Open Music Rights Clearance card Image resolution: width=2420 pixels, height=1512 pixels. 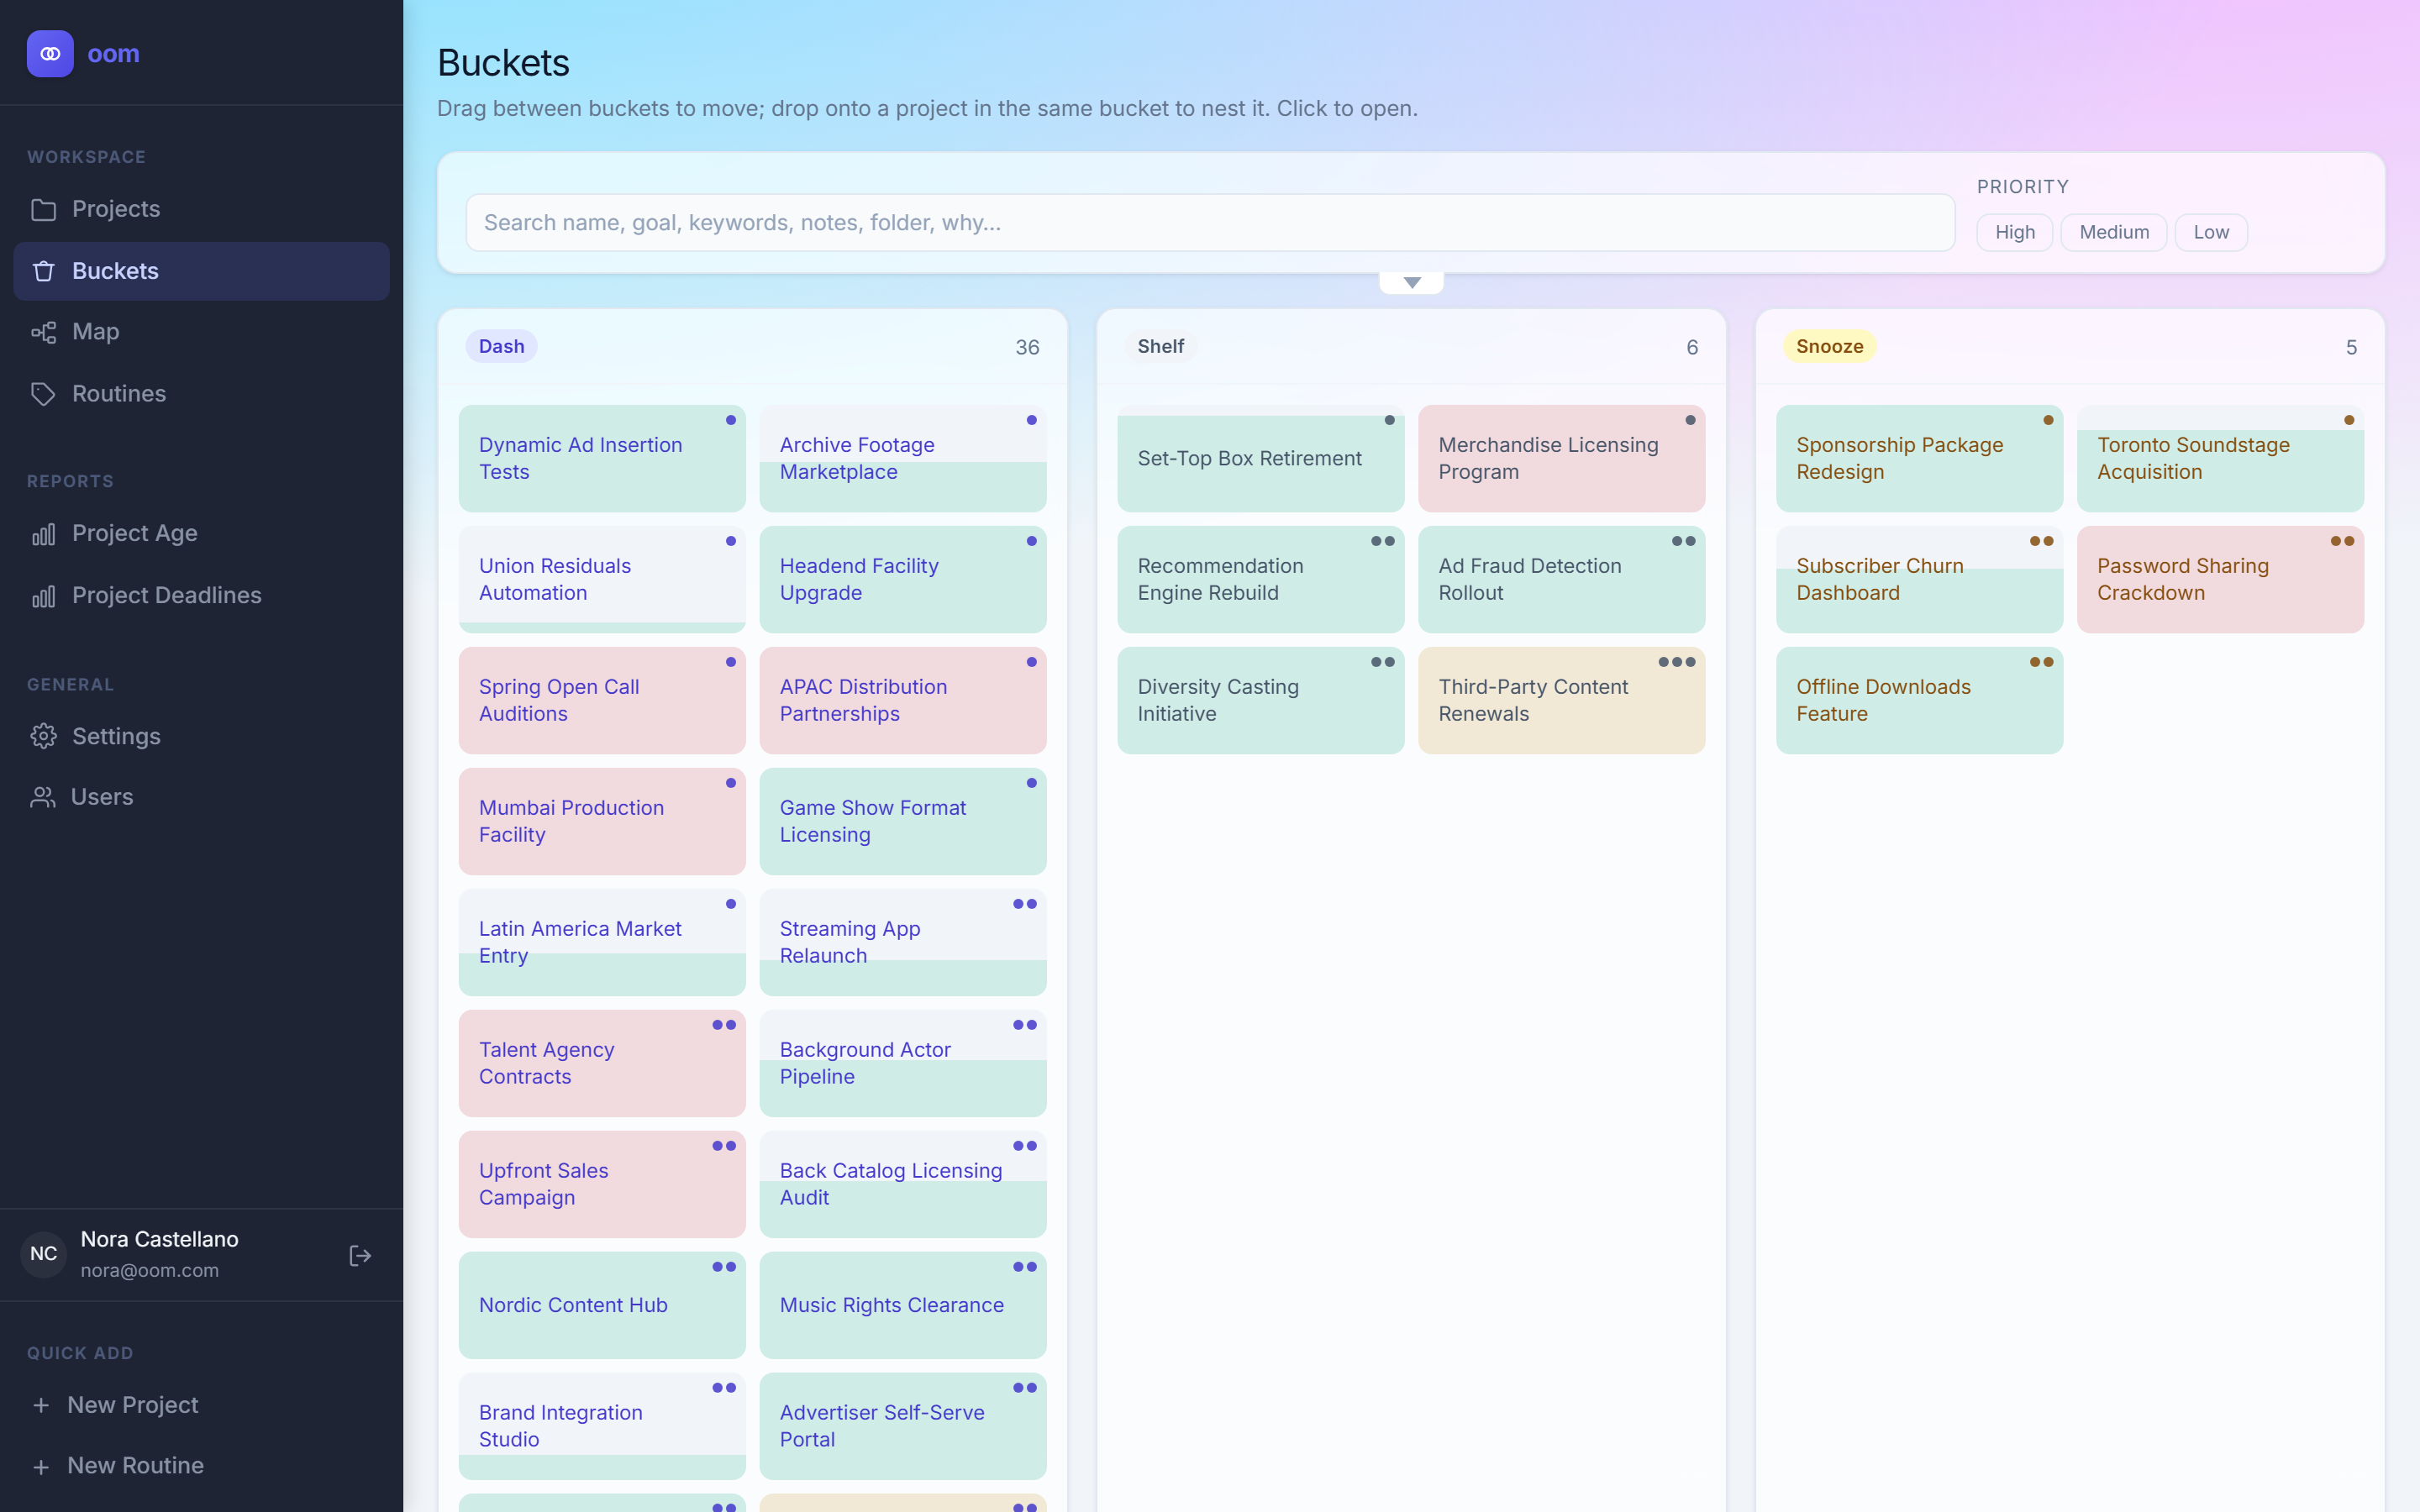pyautogui.click(x=903, y=1306)
